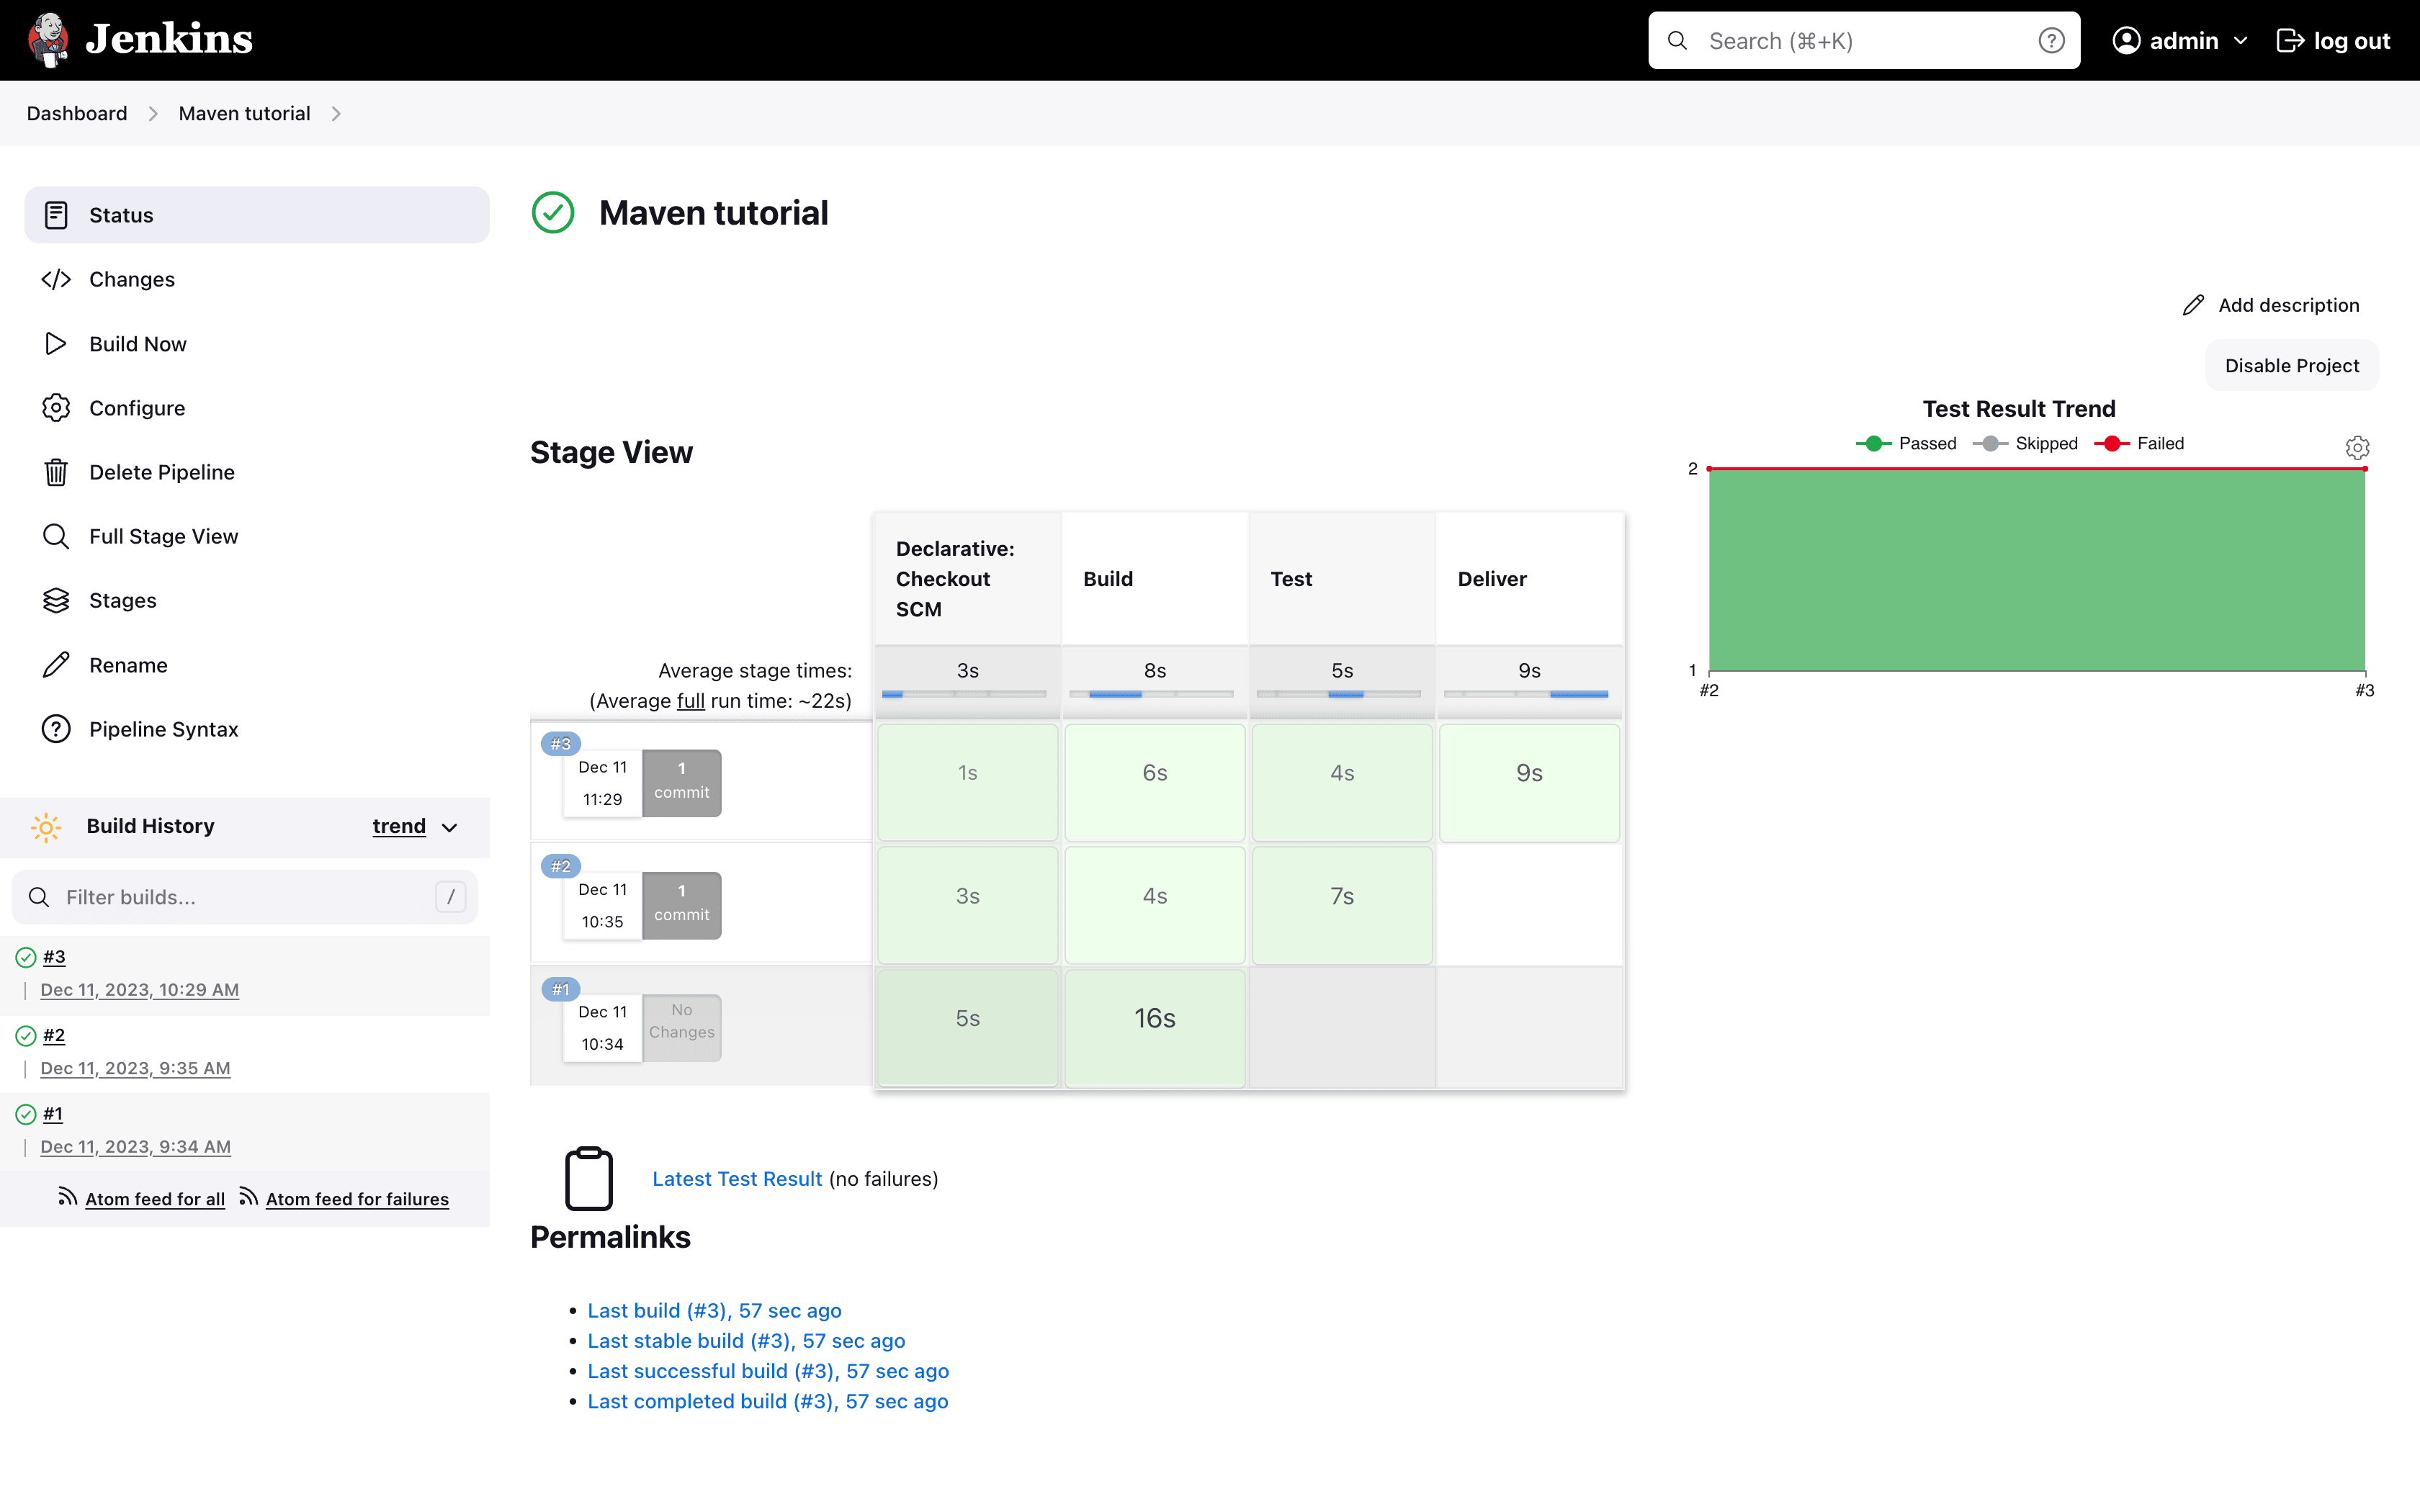Screen dimensions: 2420x1512
Task: Click the Rename pencil icon
Action: pos(56,664)
